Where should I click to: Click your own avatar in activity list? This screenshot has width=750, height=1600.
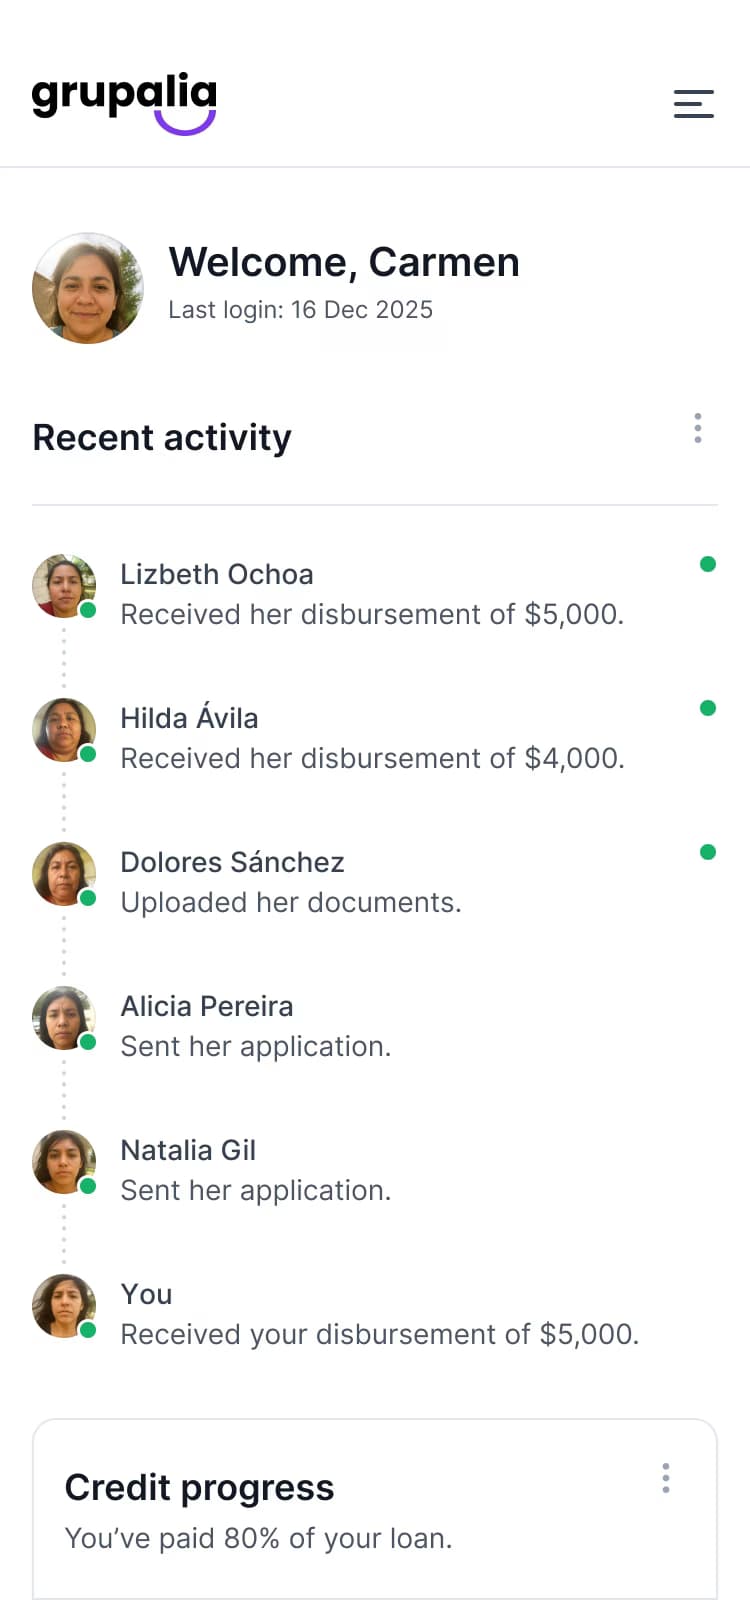(64, 1306)
